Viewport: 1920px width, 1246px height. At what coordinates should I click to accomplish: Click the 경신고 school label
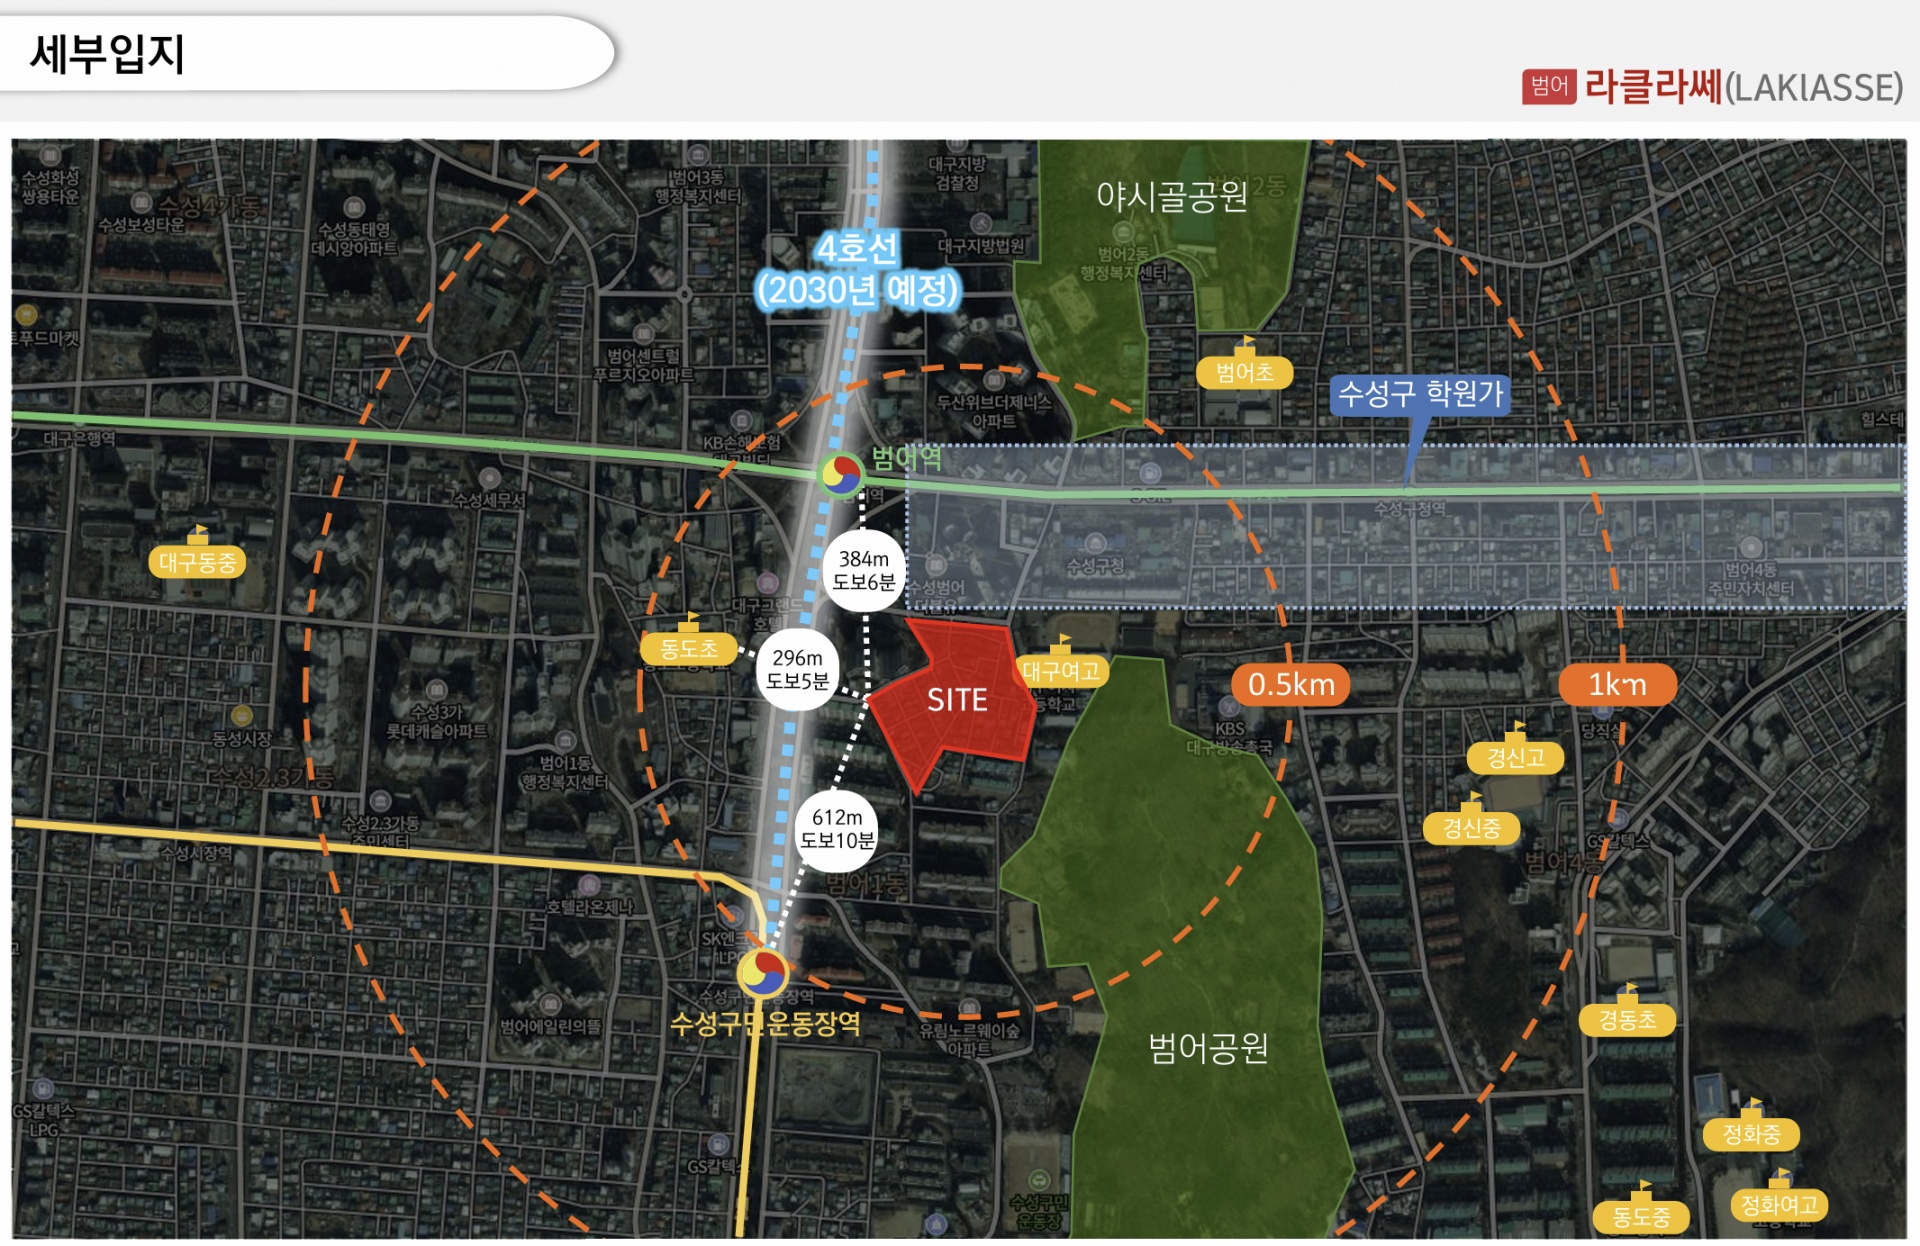[1515, 757]
